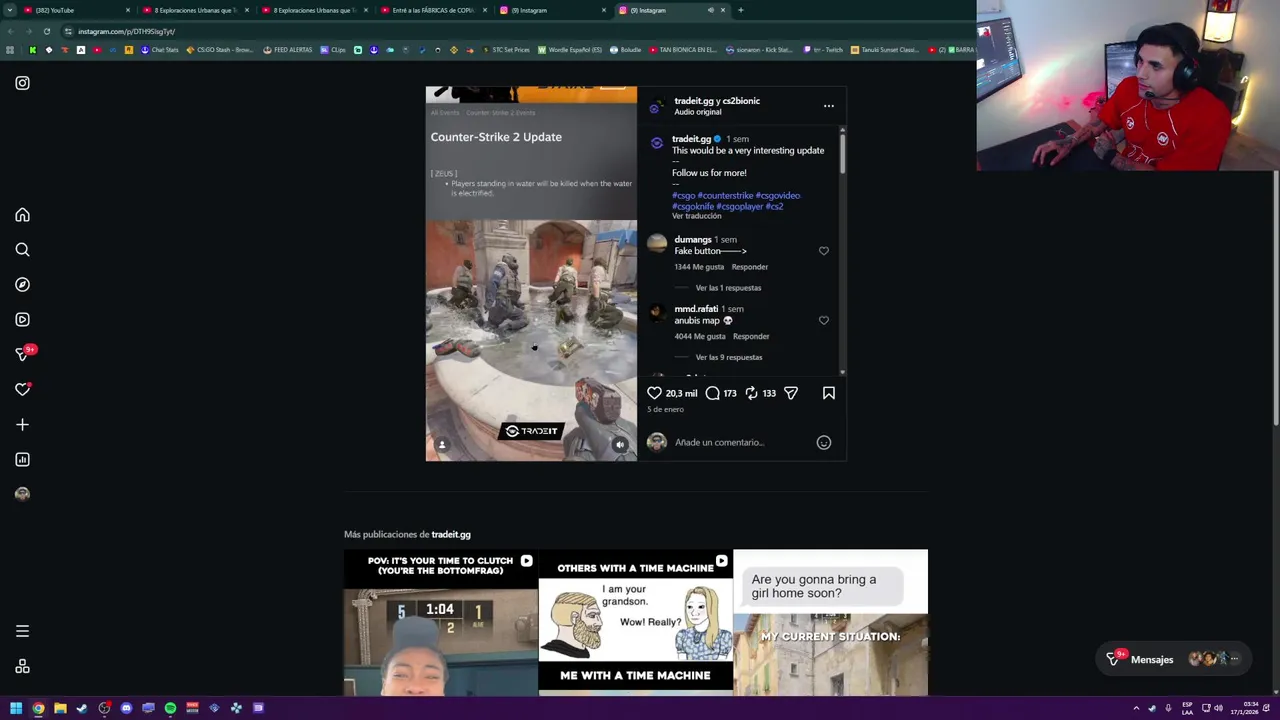The width and height of the screenshot is (1280, 720).
Task: Expand Ver las 9 respuestas
Action: (729, 357)
